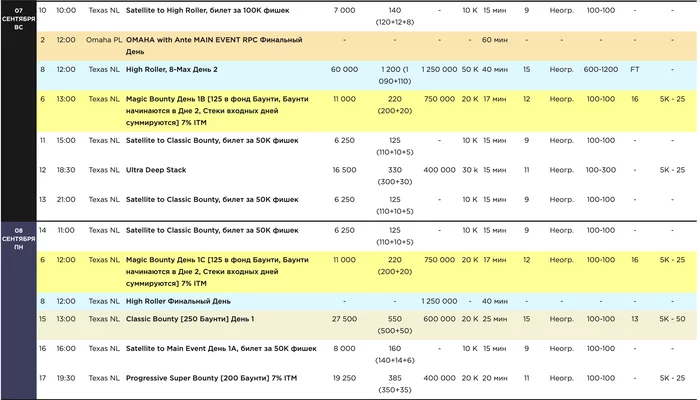The height and width of the screenshot is (400, 700).
Task: Select '20 мин' in Progressive Super Bounty row
Action: pyautogui.click(x=495, y=378)
